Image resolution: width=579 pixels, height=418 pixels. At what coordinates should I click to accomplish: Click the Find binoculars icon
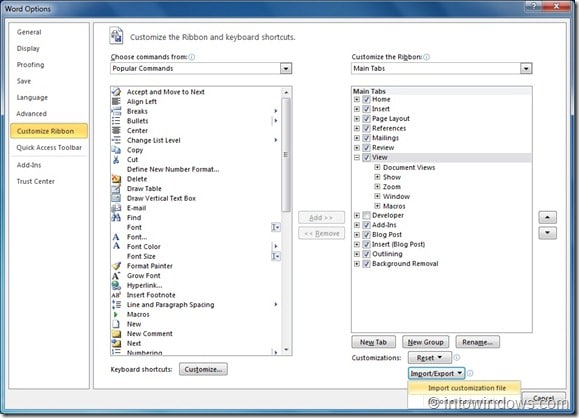[x=116, y=217]
